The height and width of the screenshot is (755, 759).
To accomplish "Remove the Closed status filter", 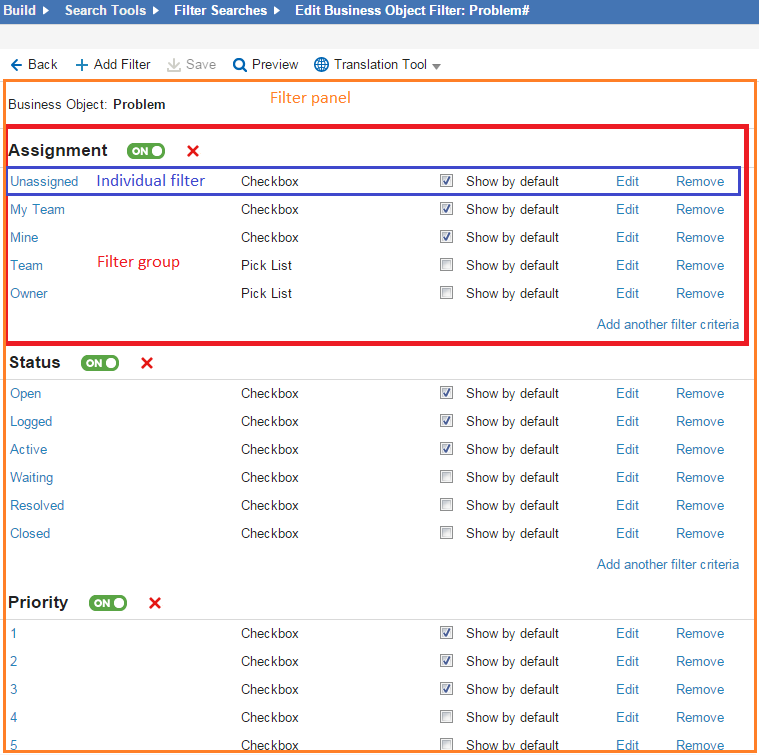I will tap(700, 533).
